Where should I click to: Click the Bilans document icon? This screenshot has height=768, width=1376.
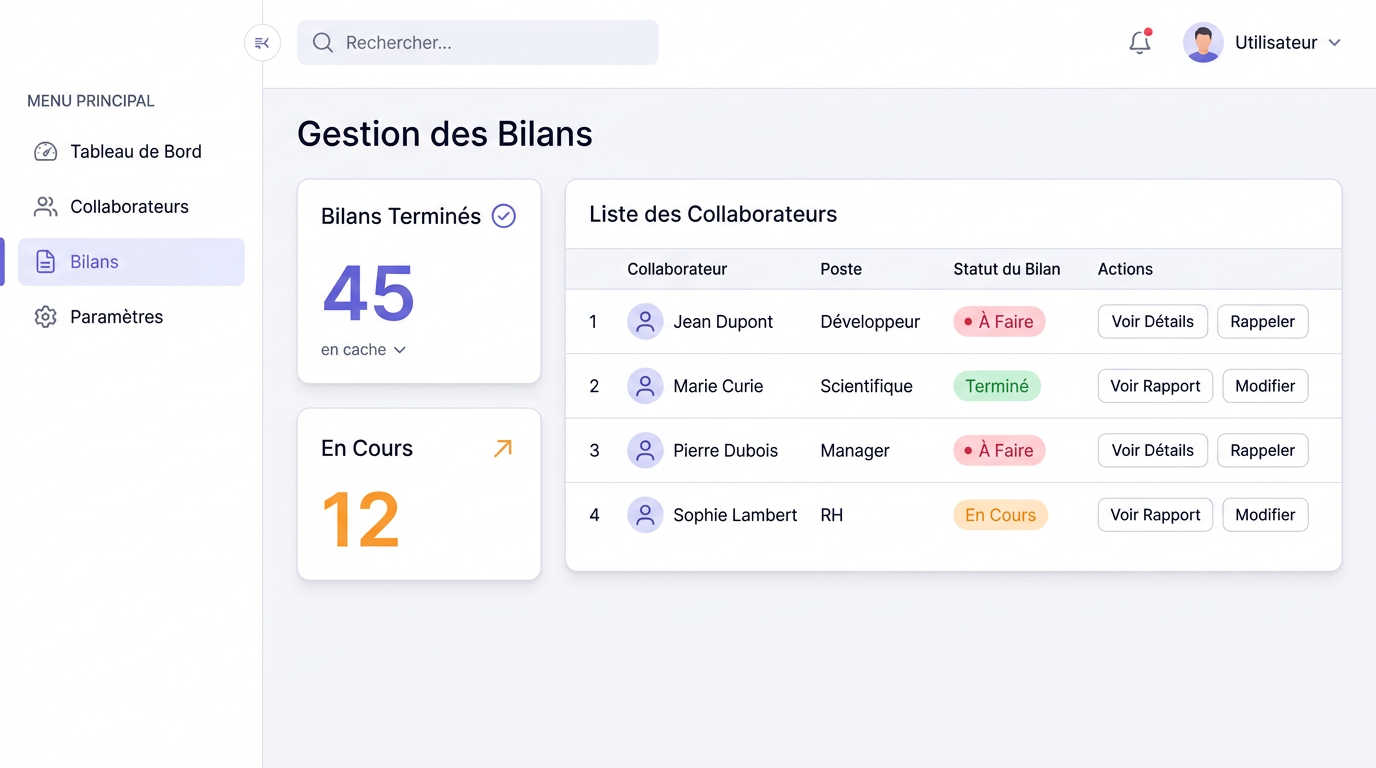tap(45, 262)
